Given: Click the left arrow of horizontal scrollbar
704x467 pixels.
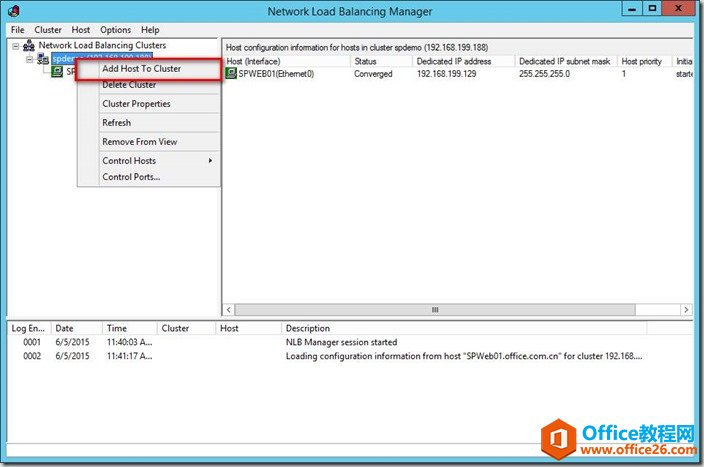Looking at the screenshot, I should [229, 309].
